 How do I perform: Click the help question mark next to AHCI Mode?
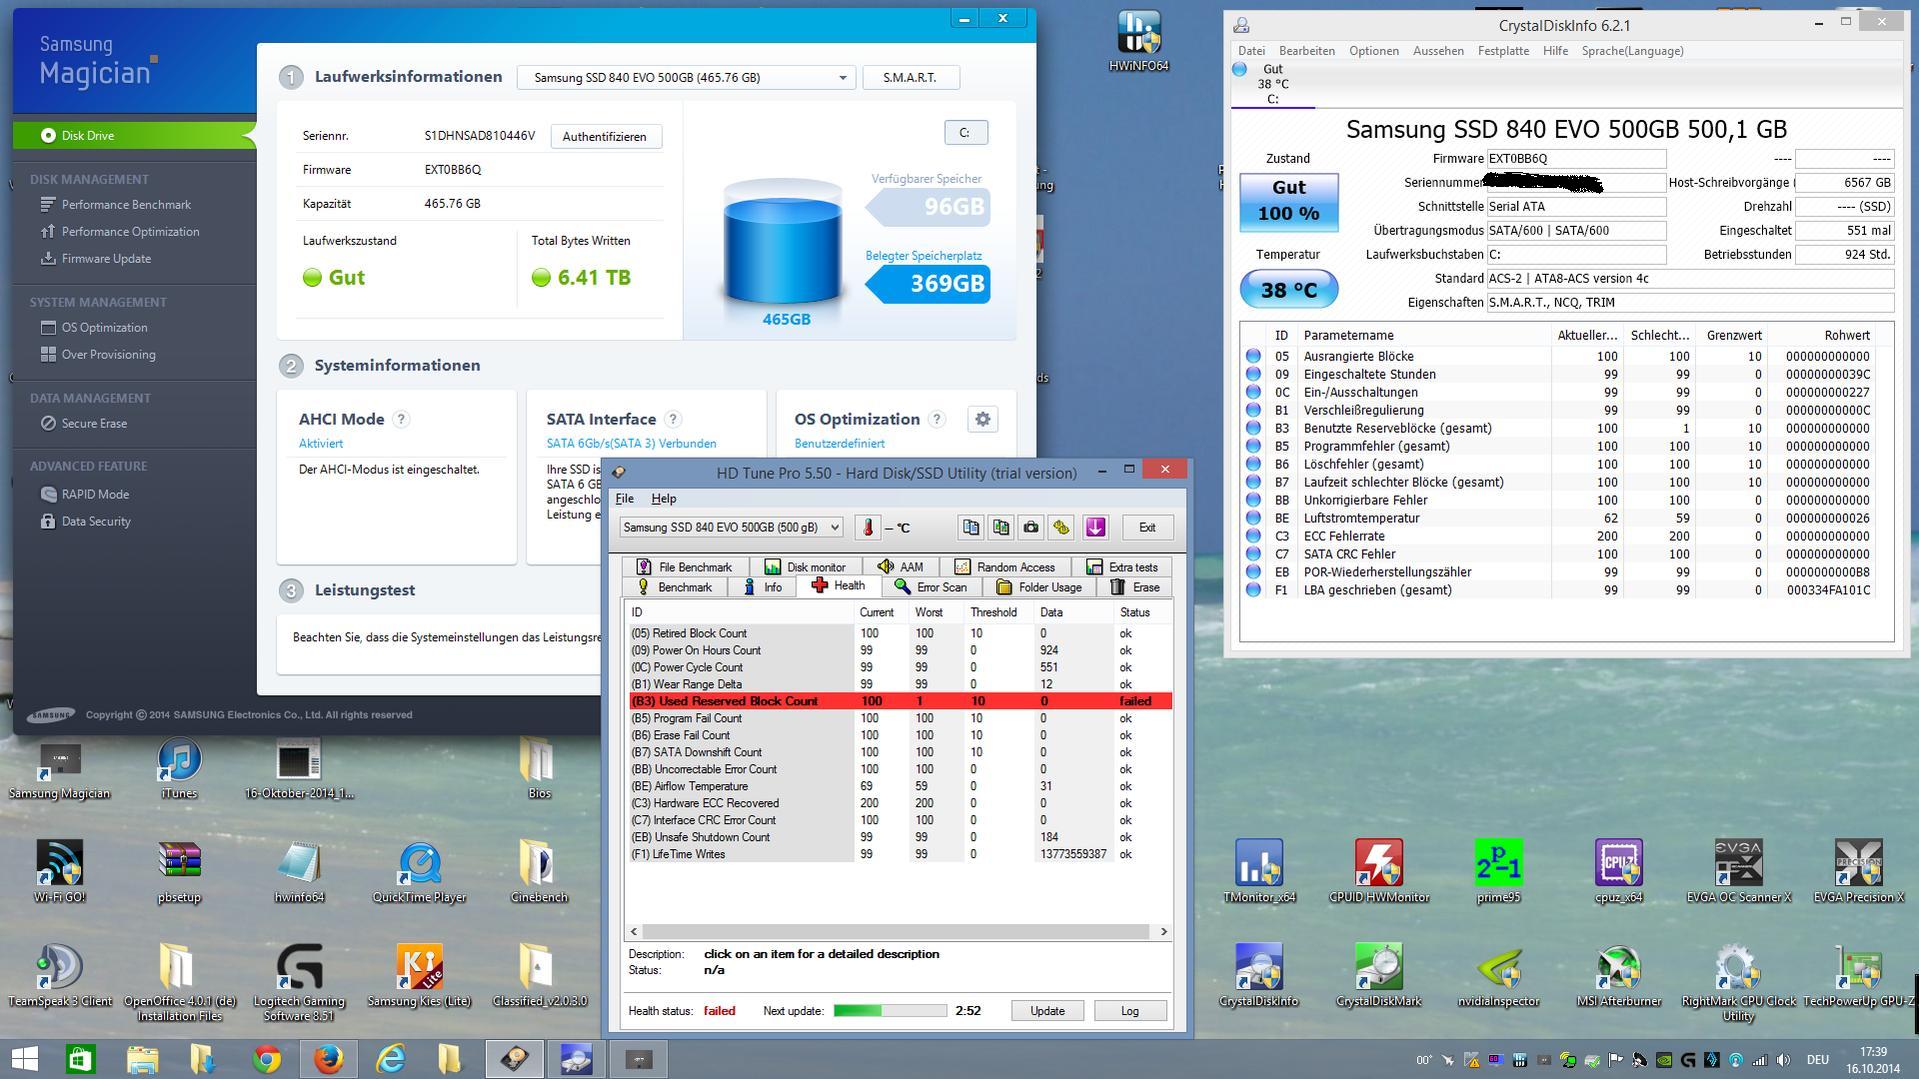[x=401, y=419]
